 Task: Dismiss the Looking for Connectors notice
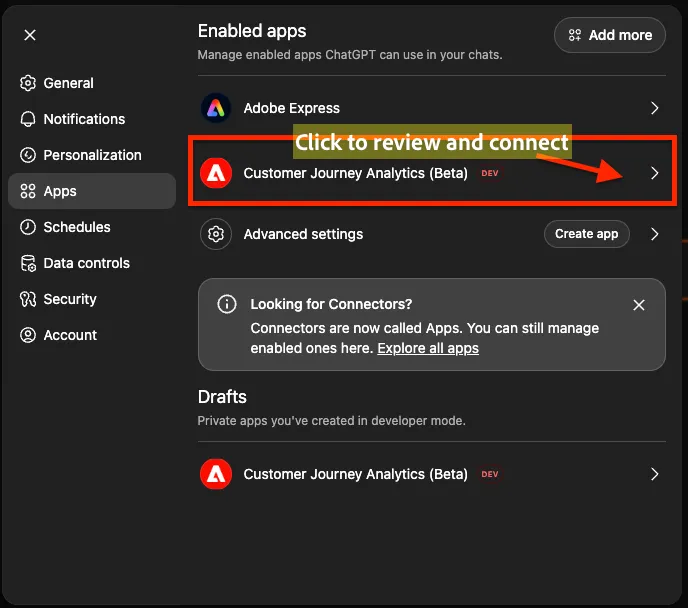(x=639, y=305)
